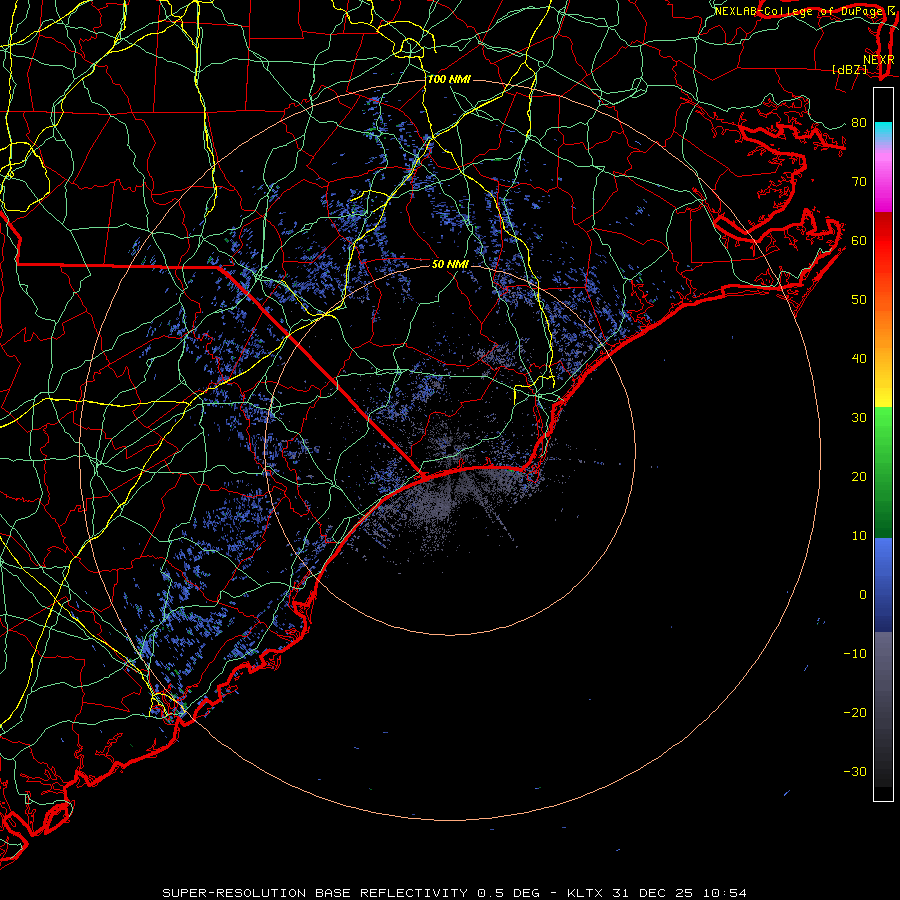Click the "NEXLAB-College of DuPage" header text
900x900 pixels.
tap(798, 11)
